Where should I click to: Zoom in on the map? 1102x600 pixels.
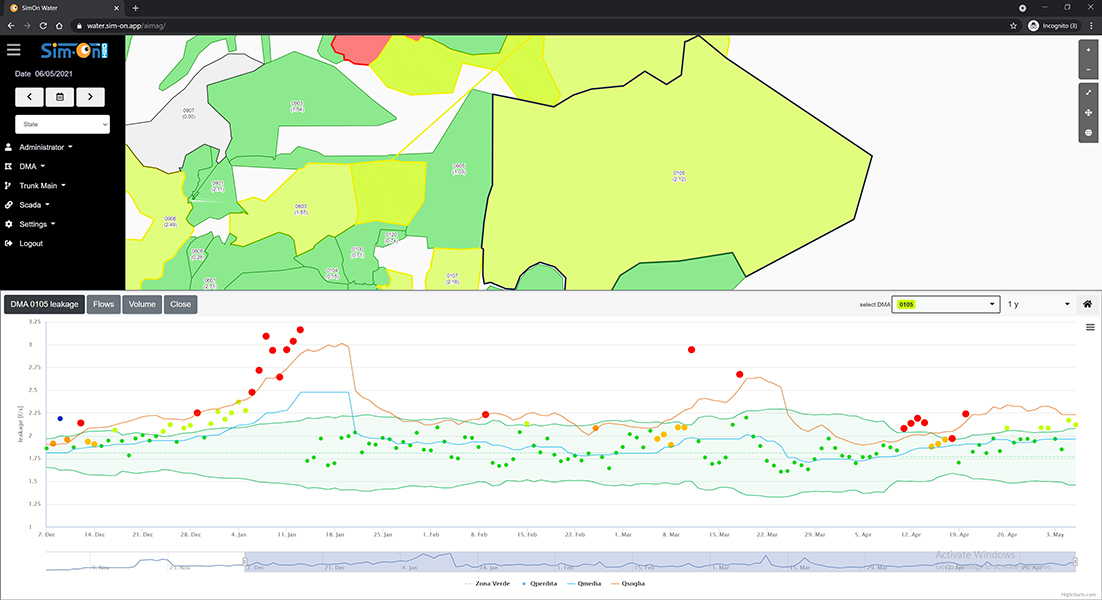tap(1088, 50)
